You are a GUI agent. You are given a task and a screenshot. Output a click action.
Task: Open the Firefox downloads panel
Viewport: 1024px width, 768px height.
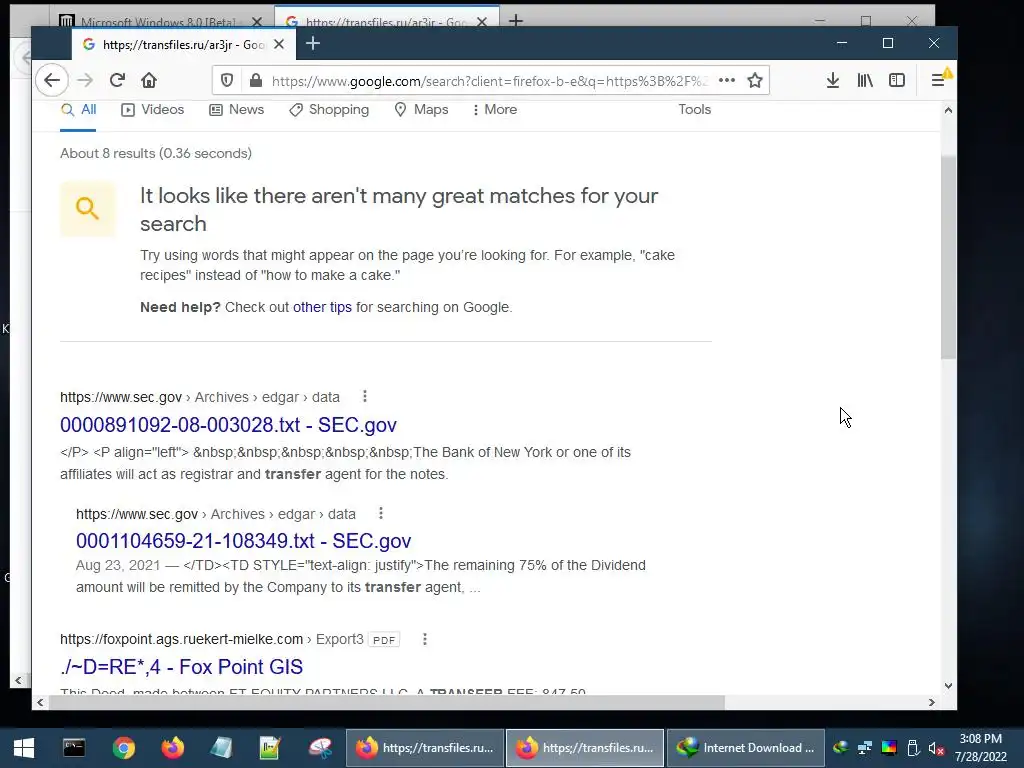[833, 80]
